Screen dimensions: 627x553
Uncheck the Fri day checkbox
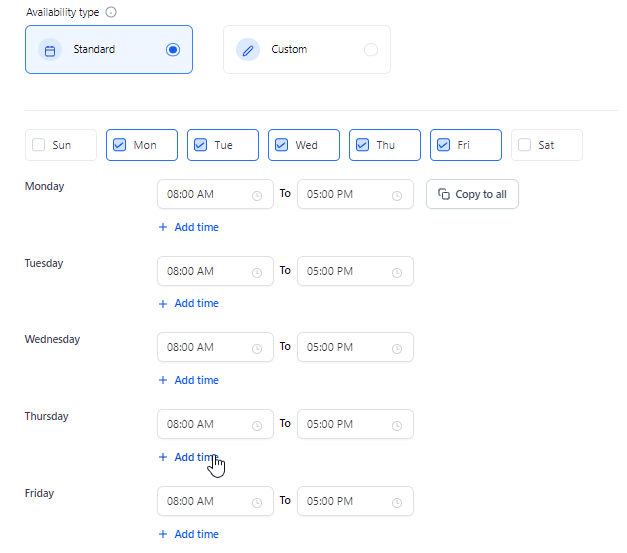tap(443, 145)
